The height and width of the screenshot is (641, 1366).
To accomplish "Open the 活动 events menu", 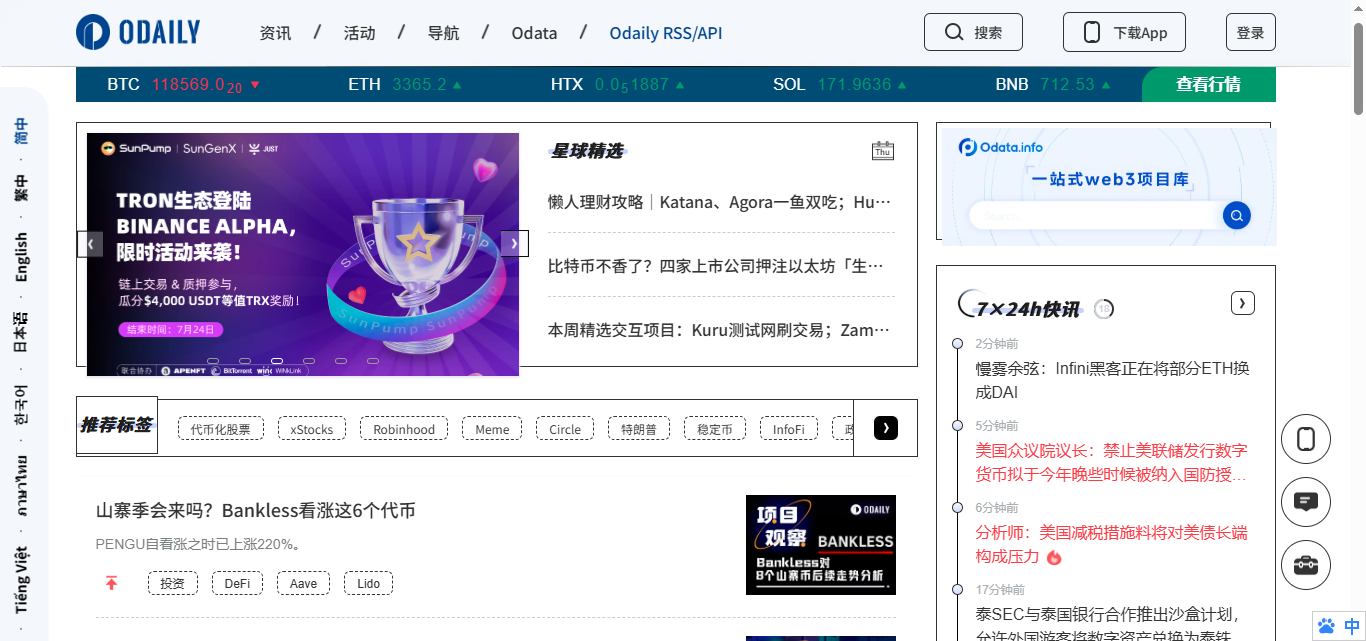I will pyautogui.click(x=359, y=33).
